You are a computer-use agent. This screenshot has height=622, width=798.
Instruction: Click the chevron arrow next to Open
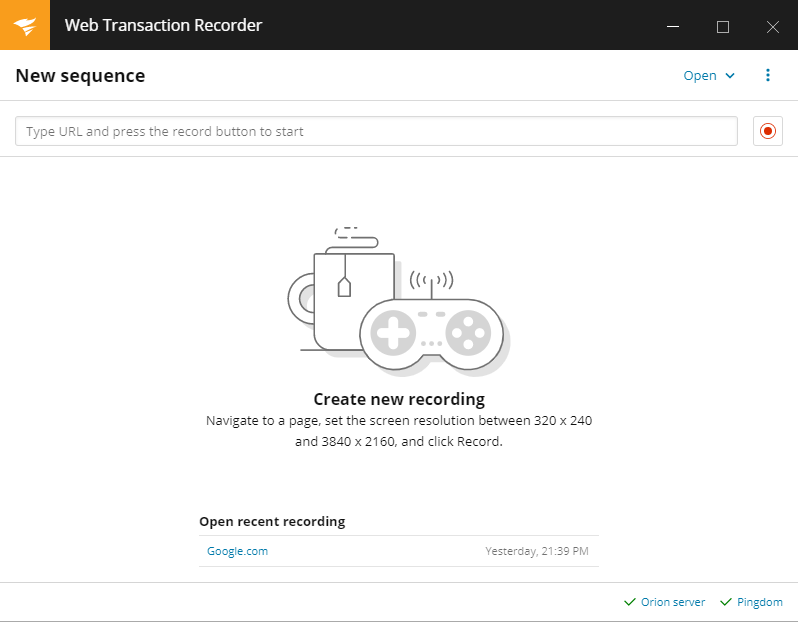(x=730, y=76)
